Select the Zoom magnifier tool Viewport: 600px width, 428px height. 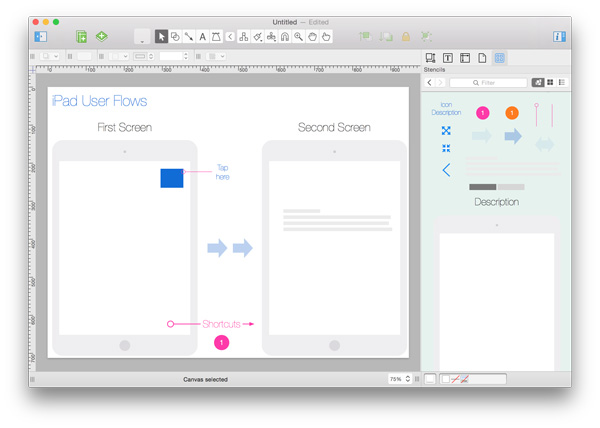(298, 37)
